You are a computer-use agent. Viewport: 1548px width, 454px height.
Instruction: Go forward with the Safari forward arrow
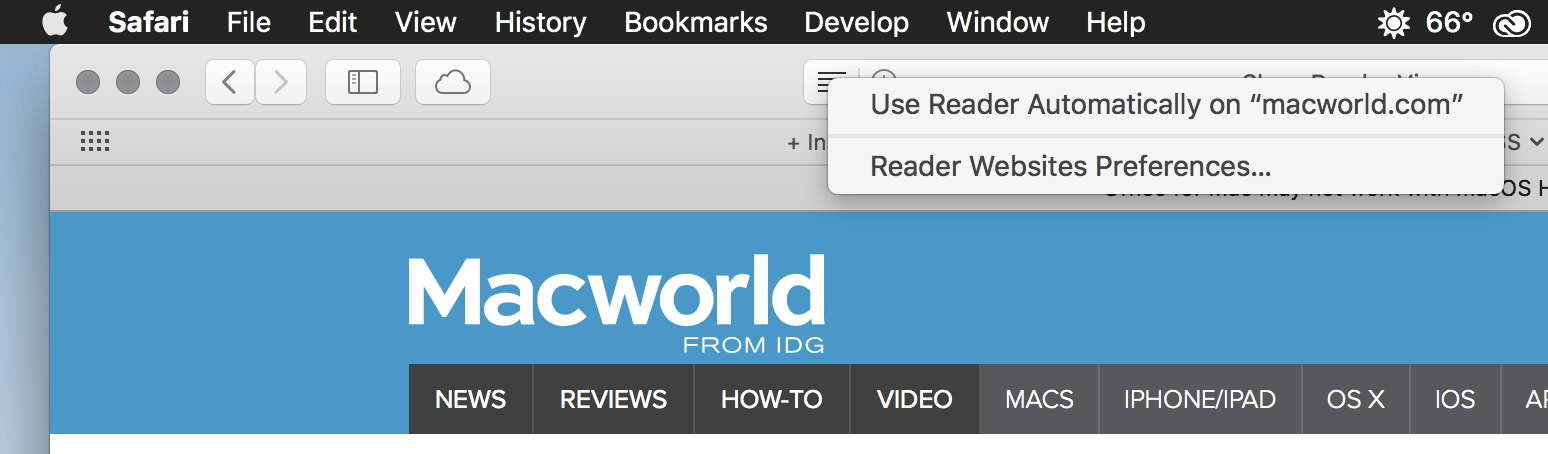281,82
